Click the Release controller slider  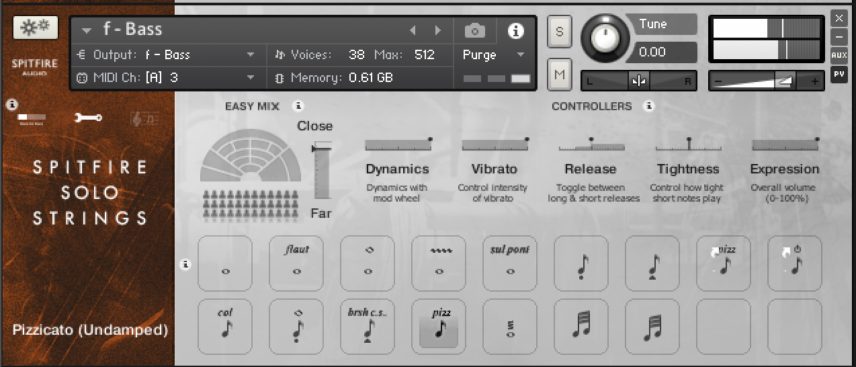[592, 144]
